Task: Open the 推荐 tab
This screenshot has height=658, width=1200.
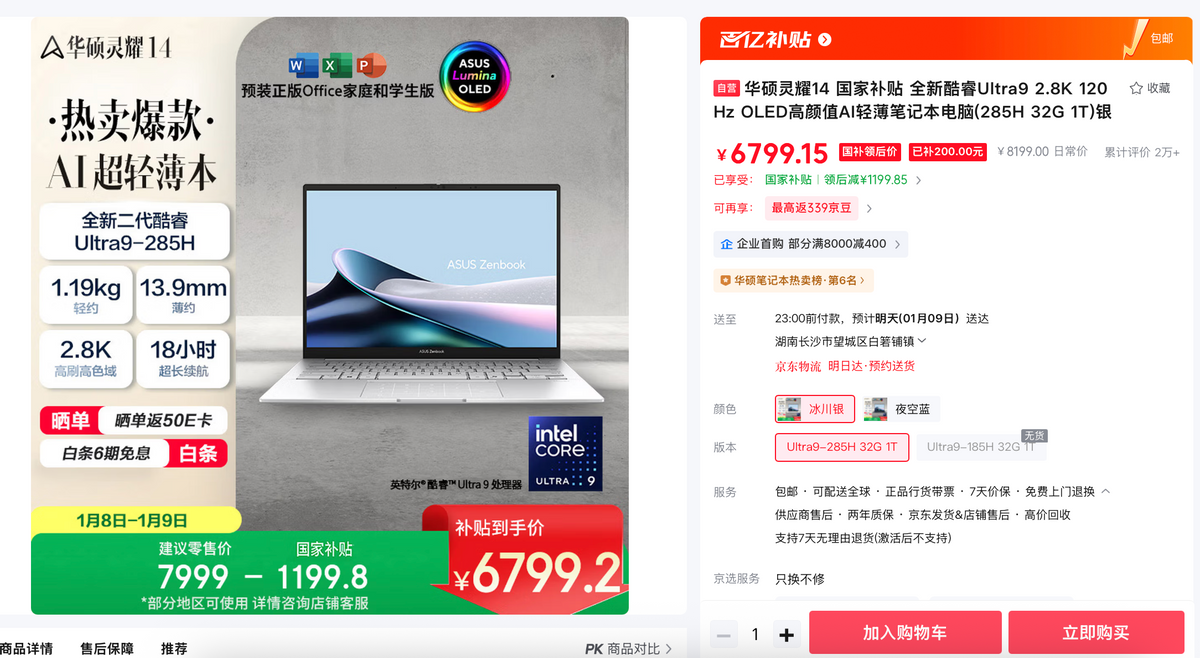Action: 174,649
